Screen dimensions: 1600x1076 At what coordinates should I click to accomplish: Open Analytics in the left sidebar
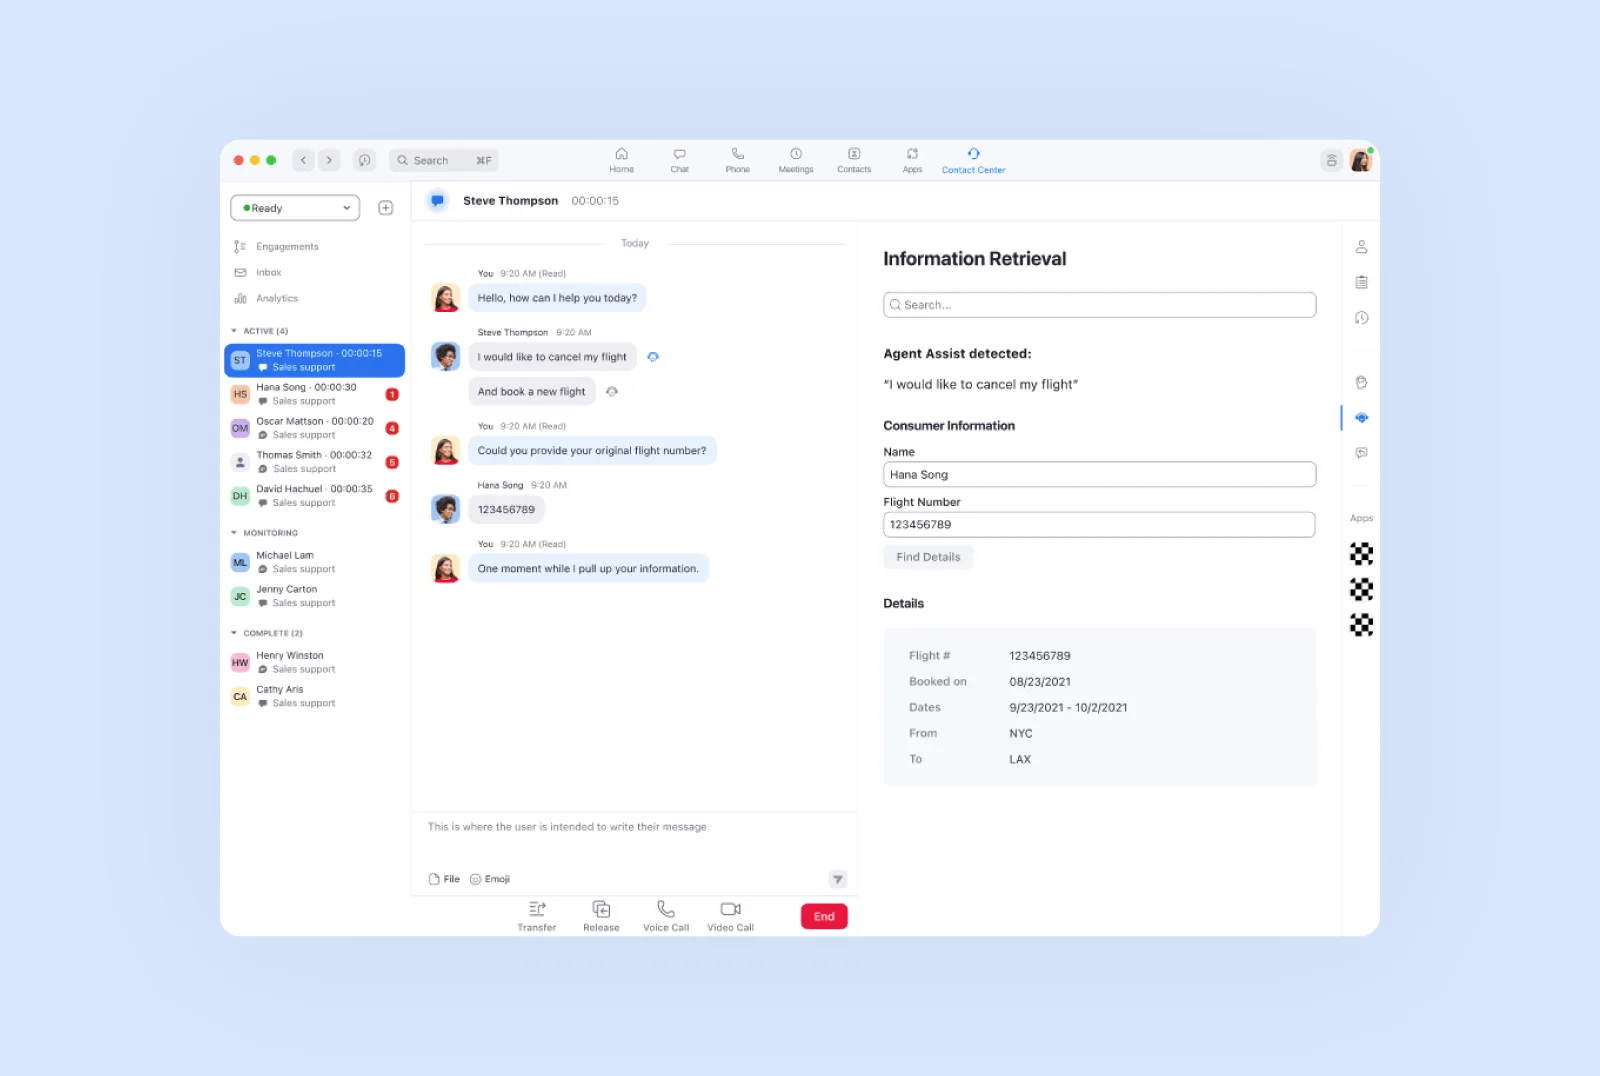tap(276, 299)
